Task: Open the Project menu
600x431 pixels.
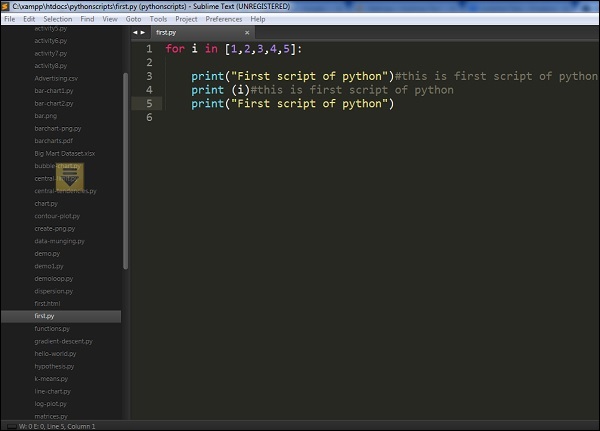Action: coord(186,19)
